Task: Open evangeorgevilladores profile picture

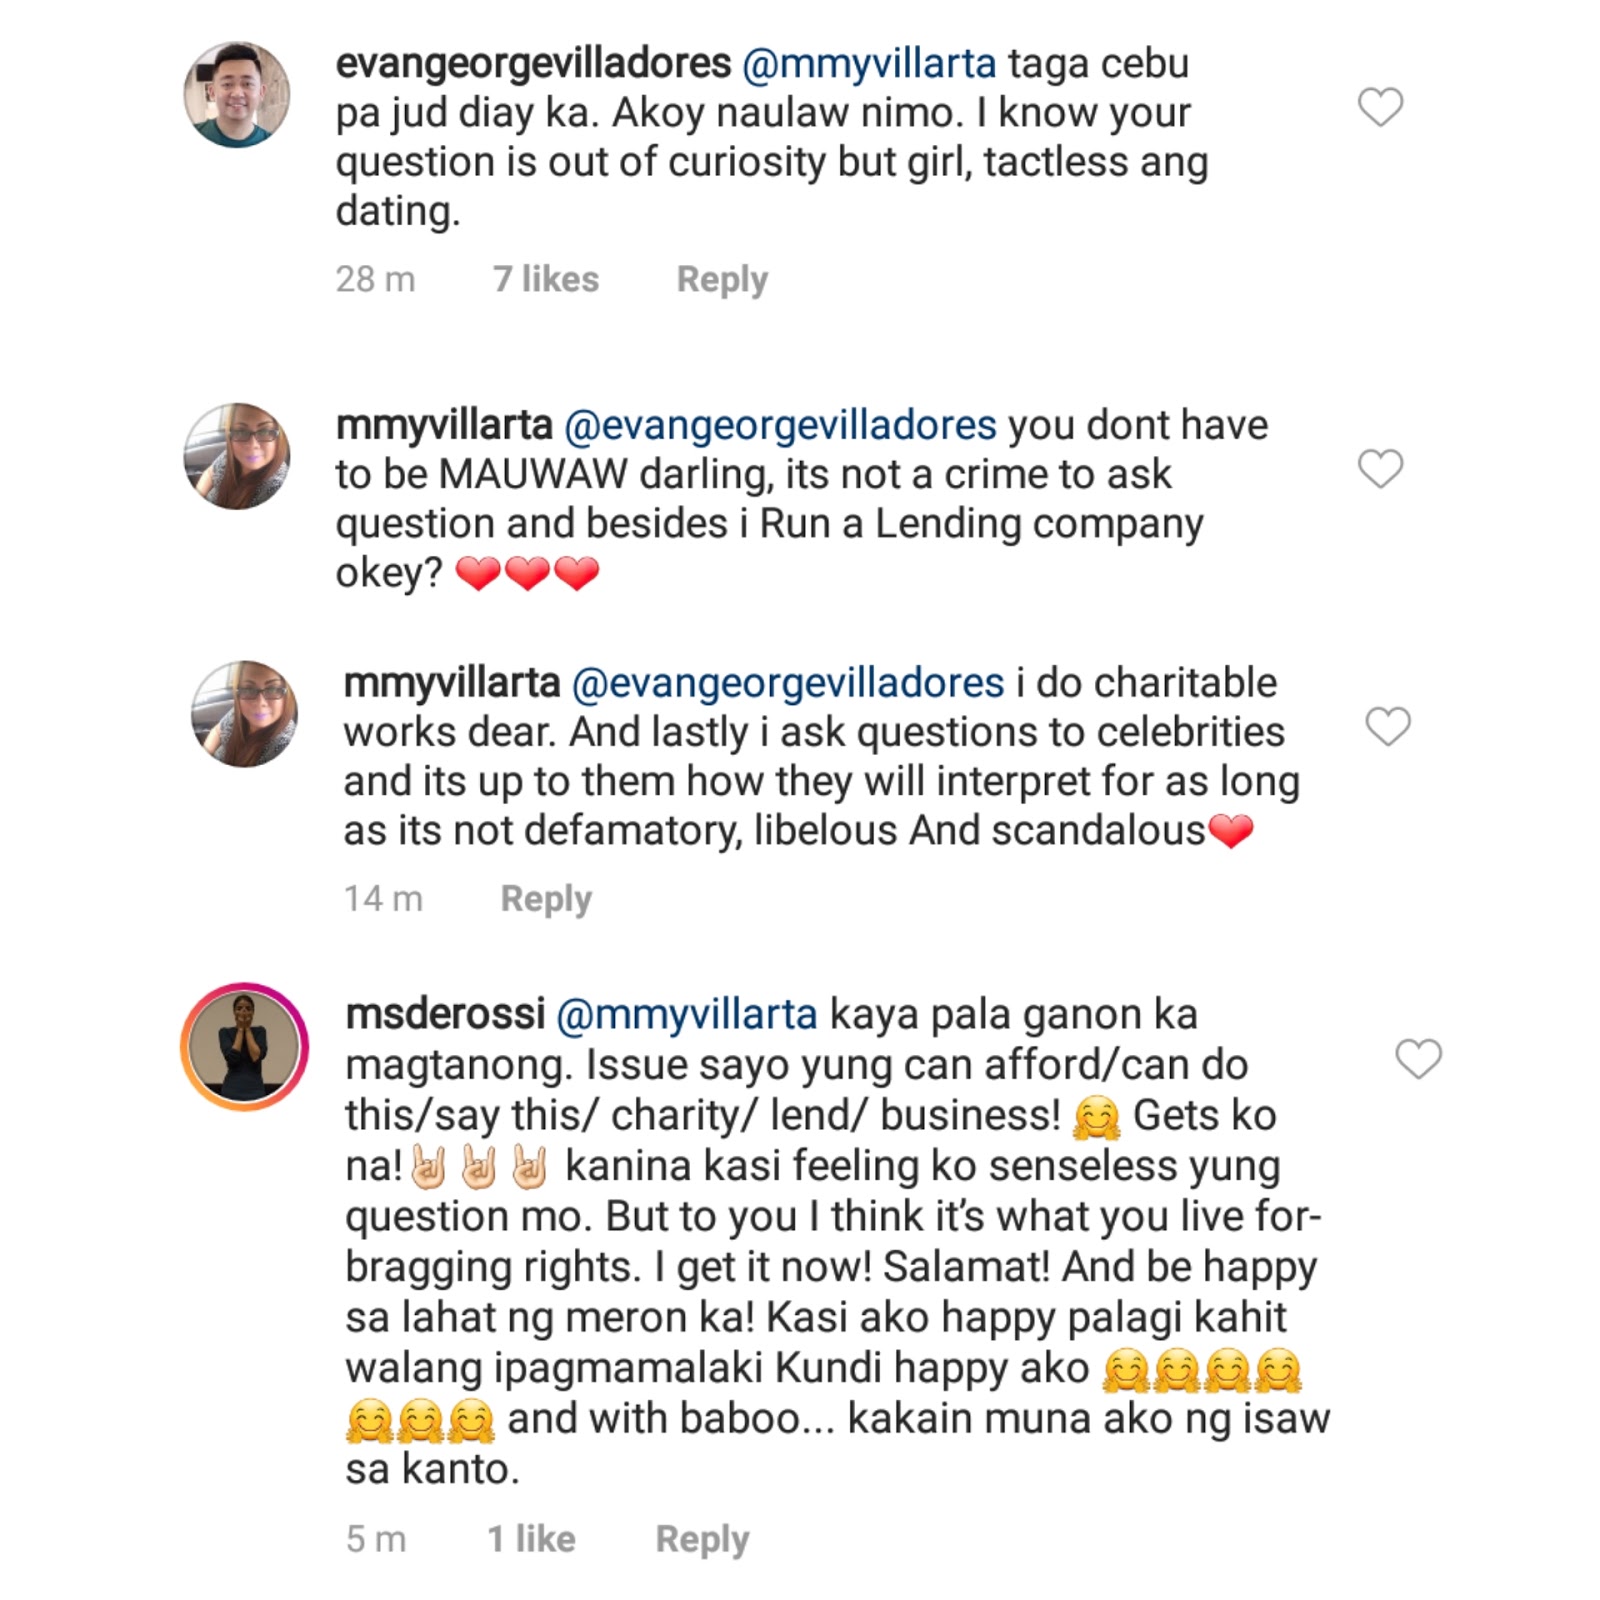Action: [x=237, y=94]
